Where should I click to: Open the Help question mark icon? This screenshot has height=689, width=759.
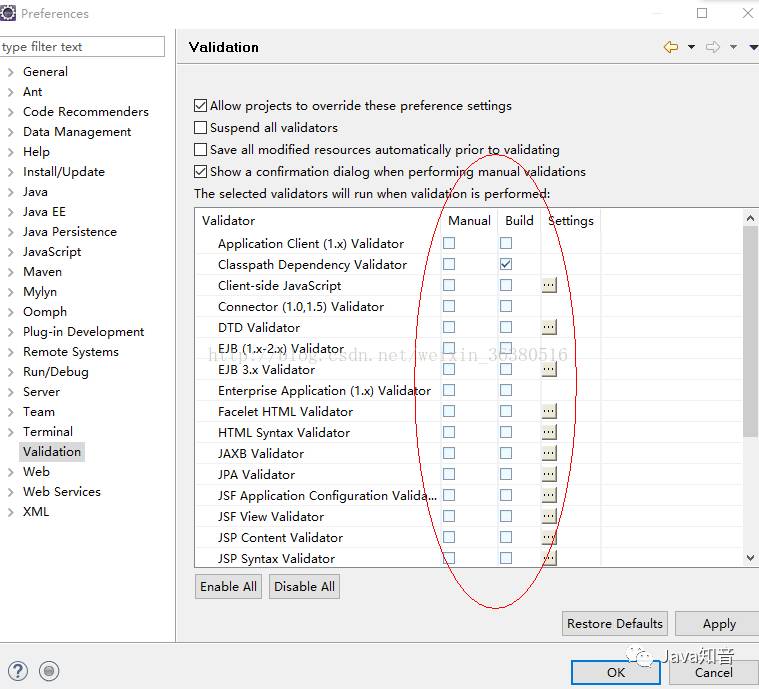pos(17,671)
